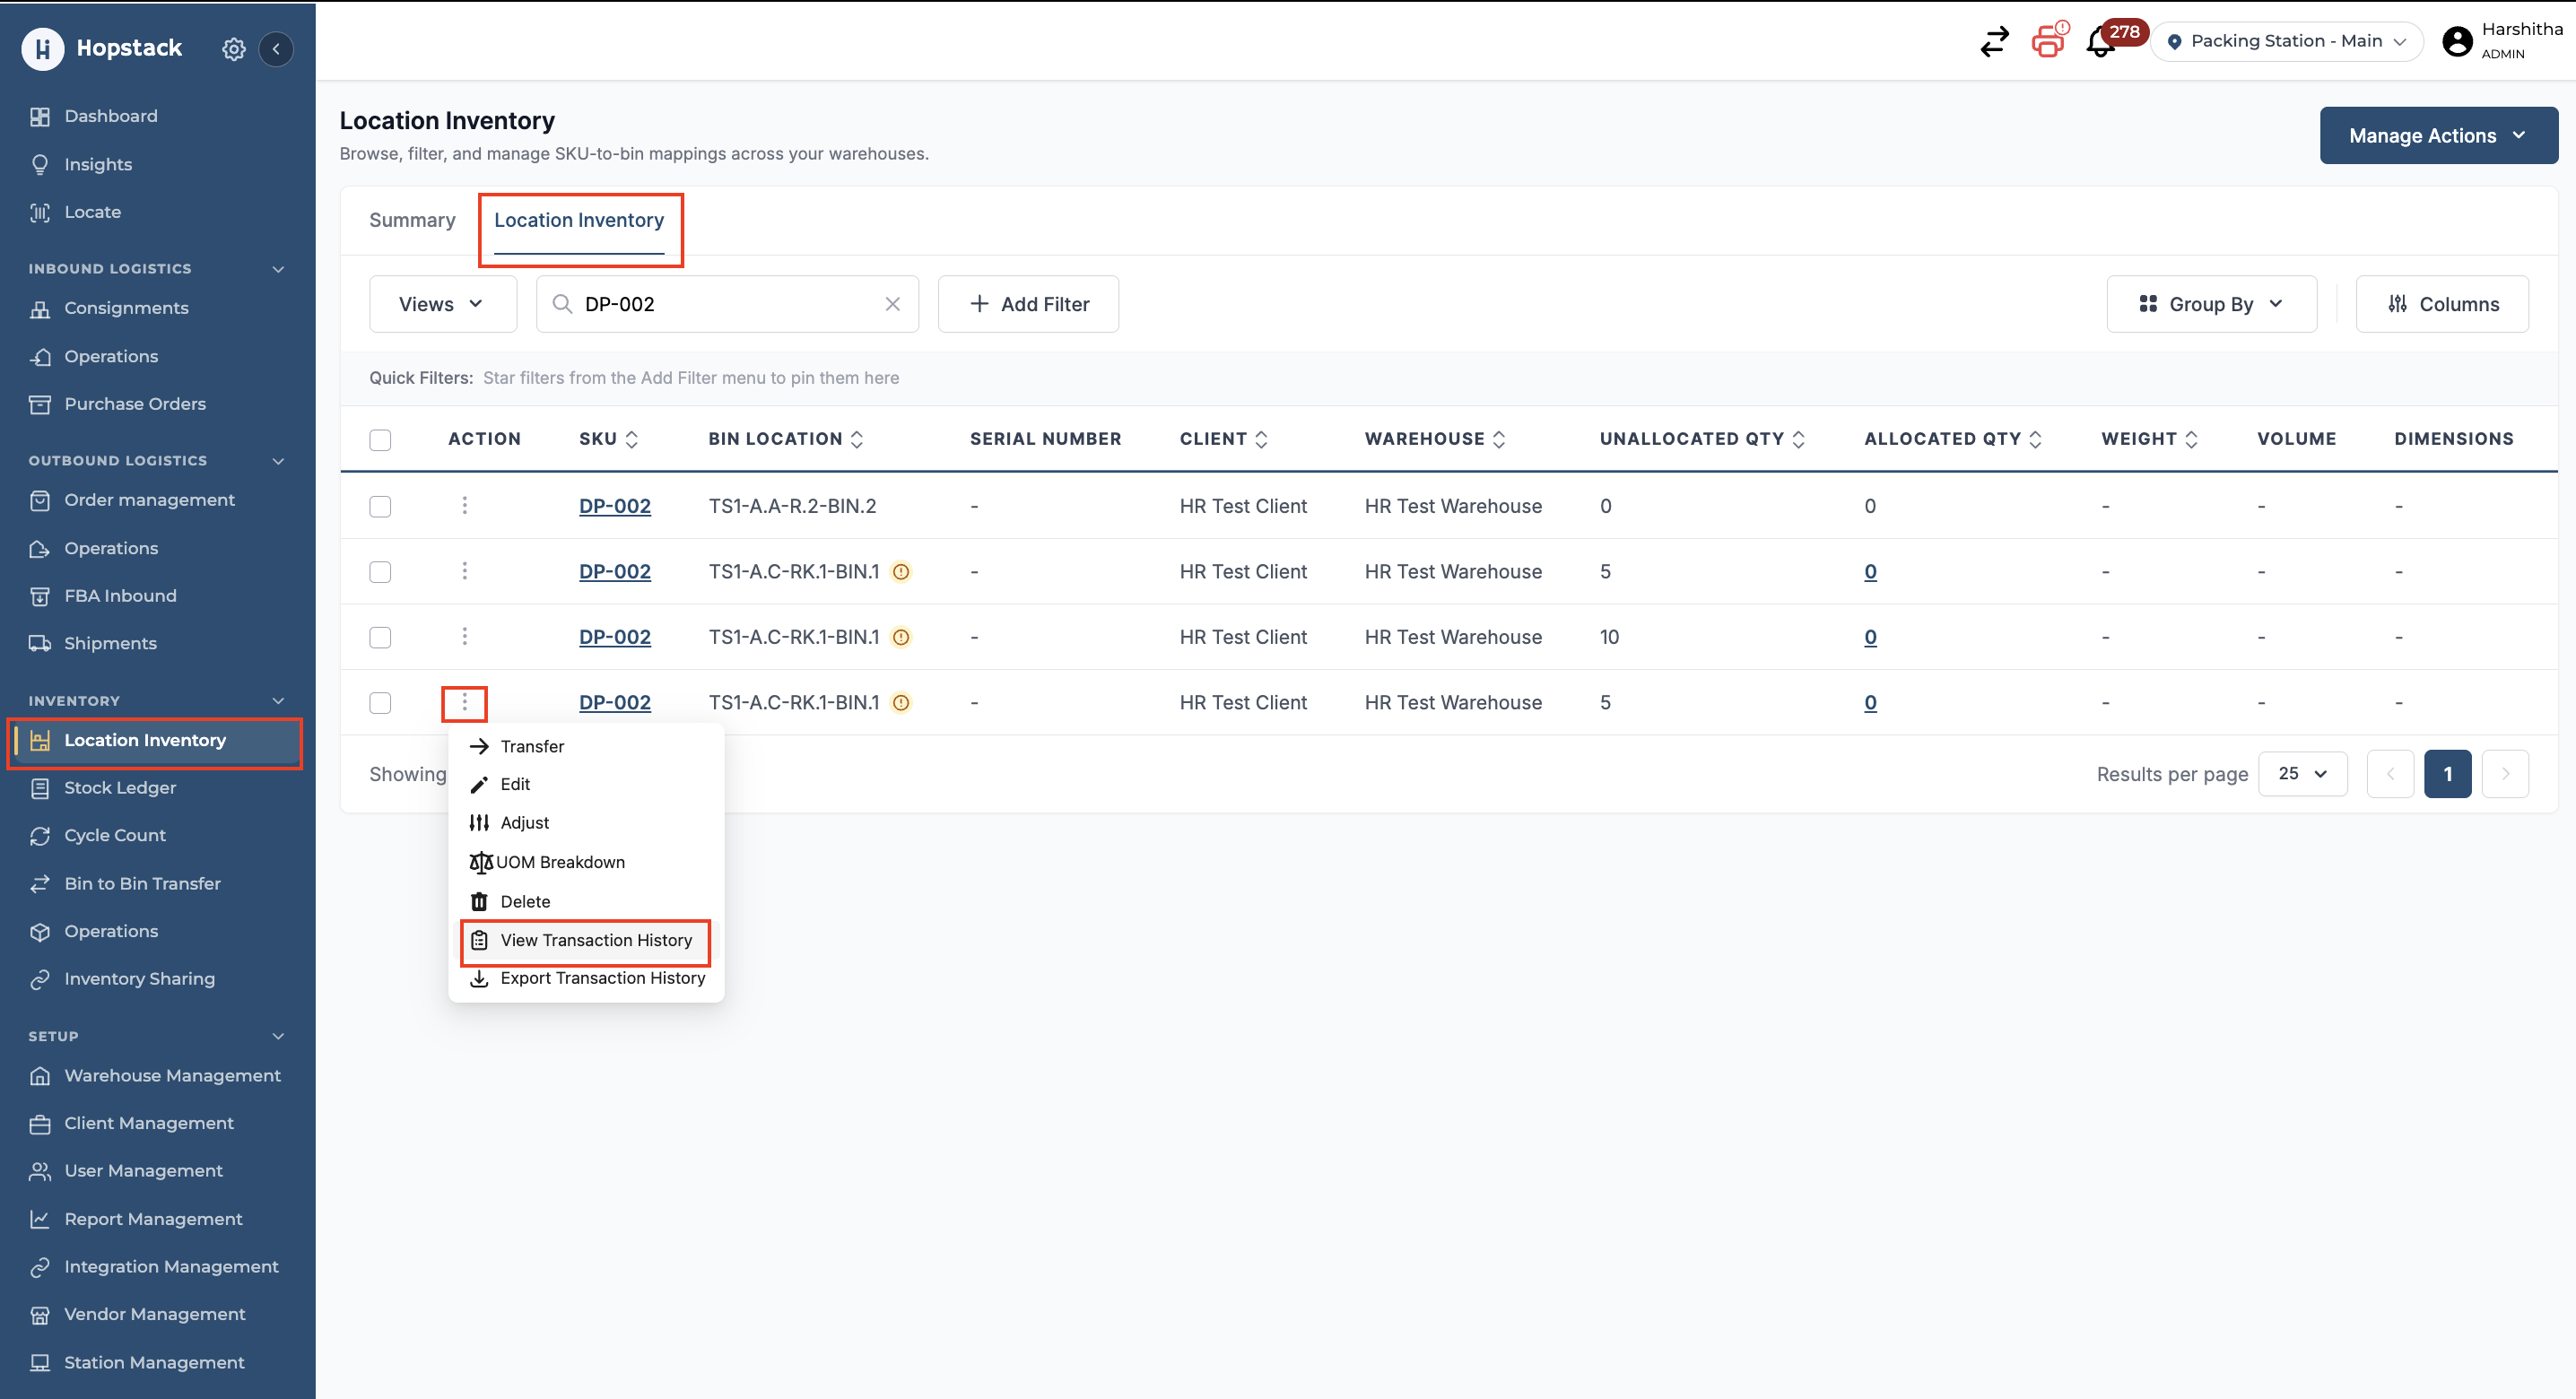Screen dimensions: 2576x1399
Task: Choose UOM Breakdown from action menu
Action: (x=585, y=862)
